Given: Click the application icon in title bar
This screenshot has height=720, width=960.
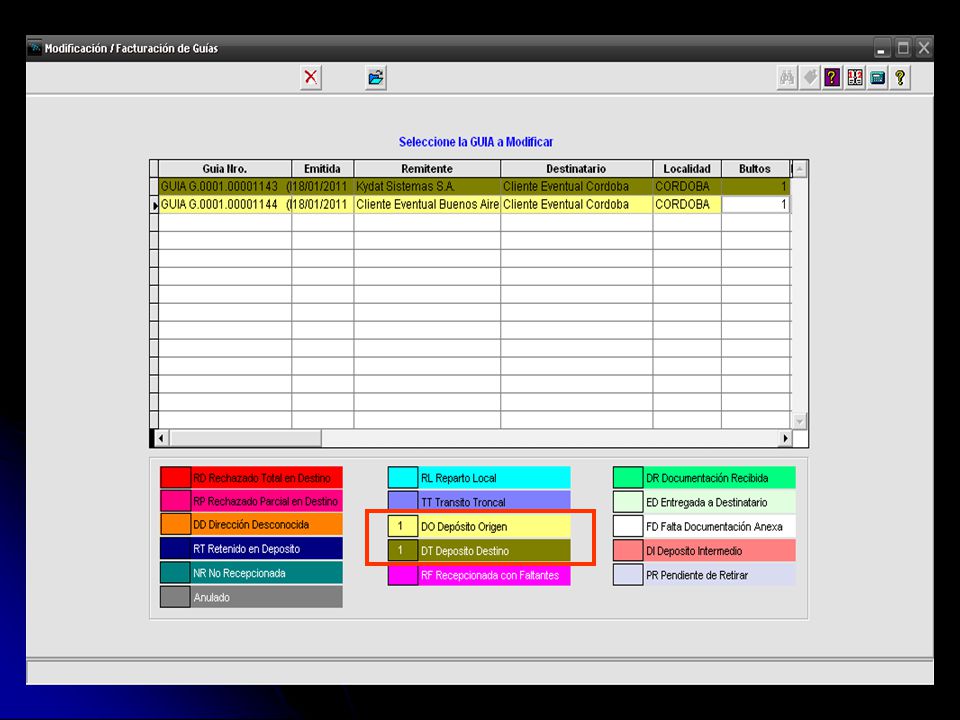Looking at the screenshot, I should (35, 48).
